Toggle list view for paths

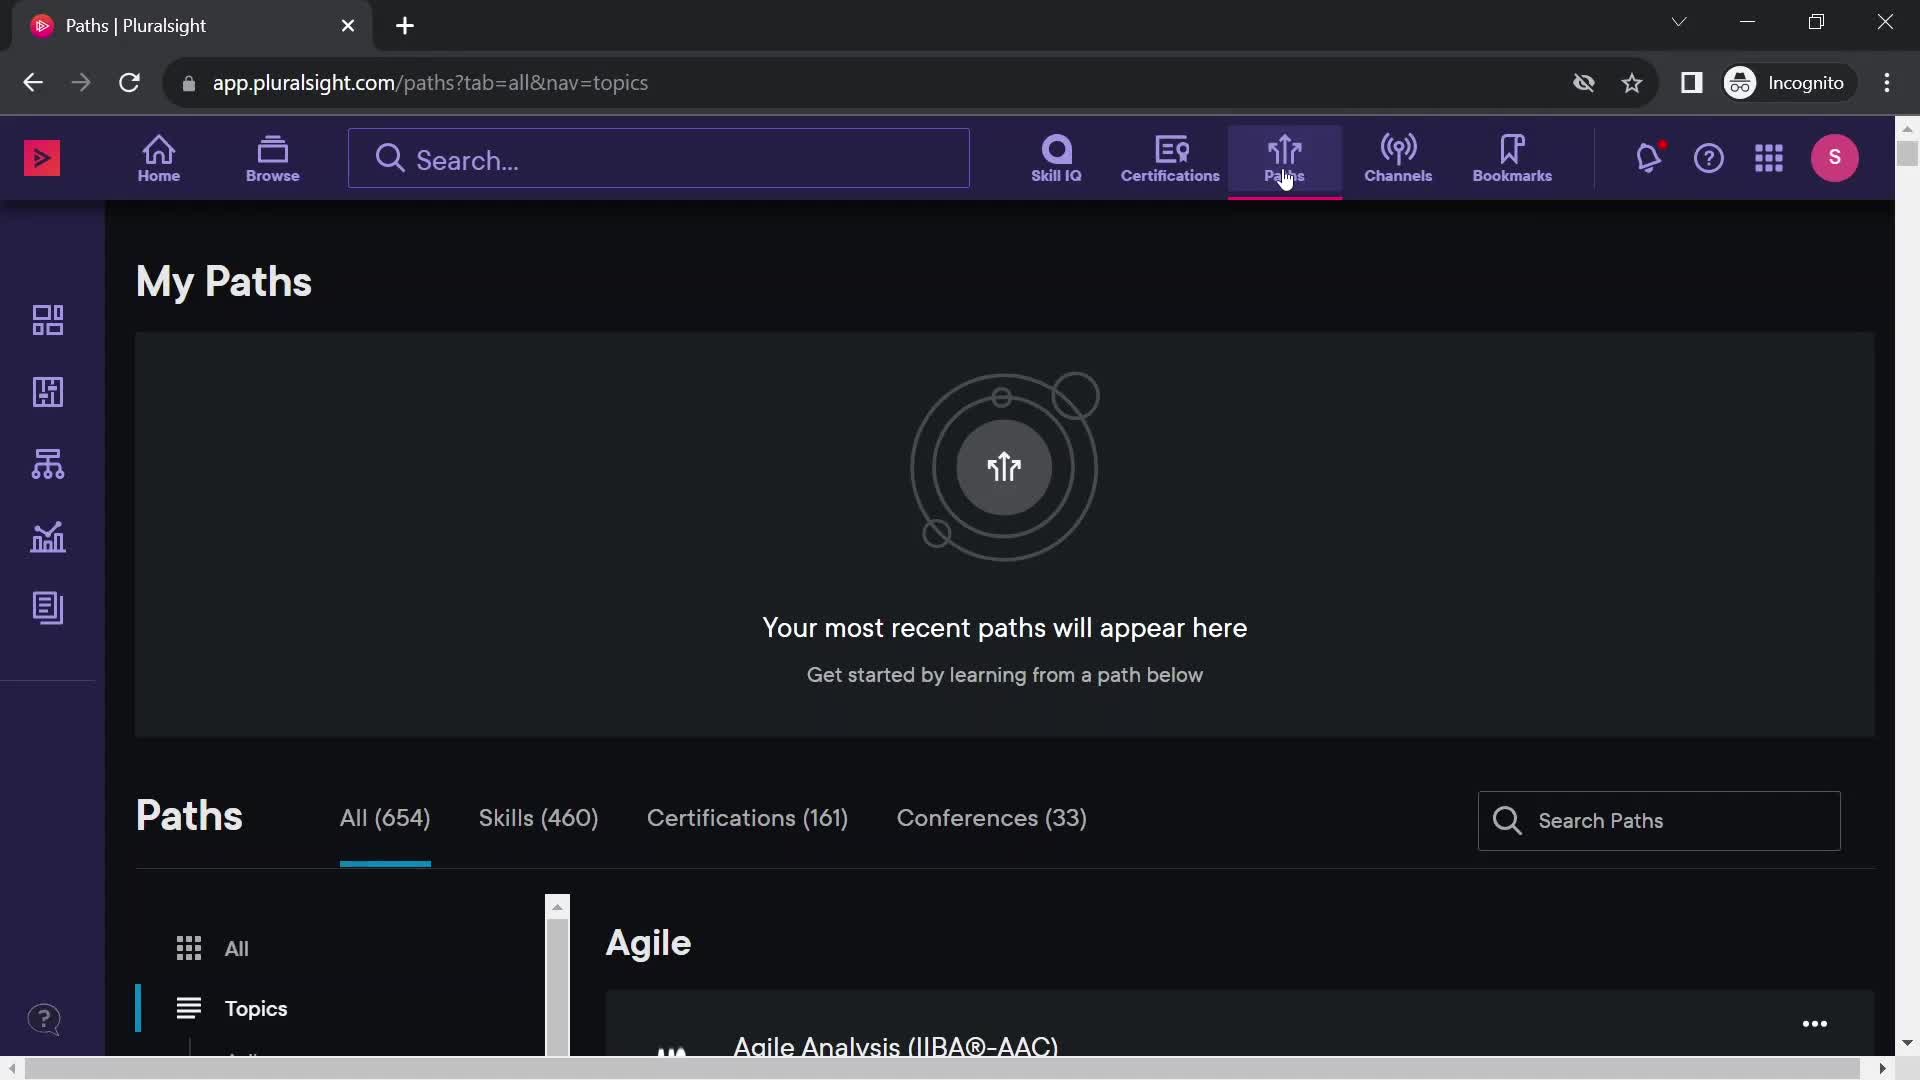coord(189,1009)
